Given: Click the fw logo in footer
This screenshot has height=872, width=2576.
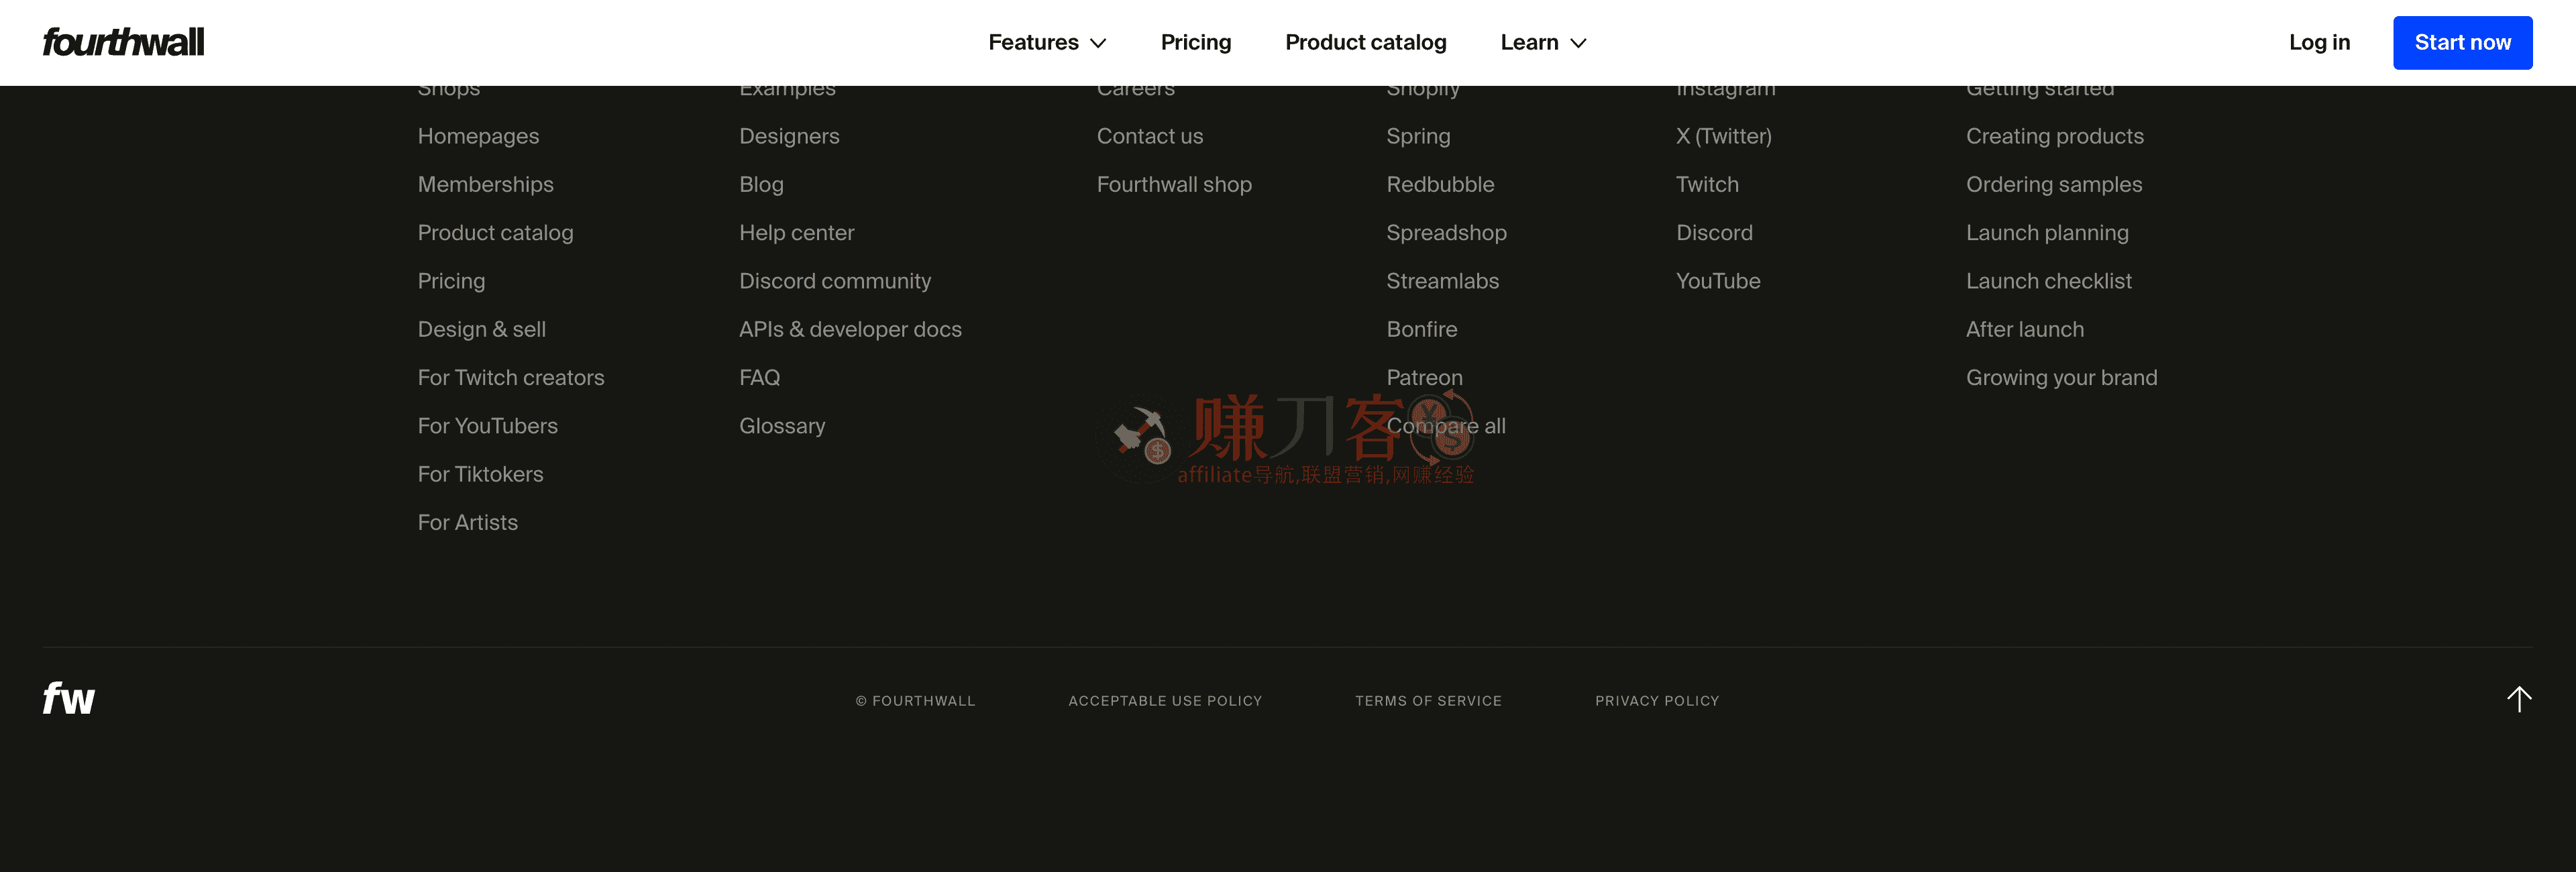Looking at the screenshot, I should point(68,698).
